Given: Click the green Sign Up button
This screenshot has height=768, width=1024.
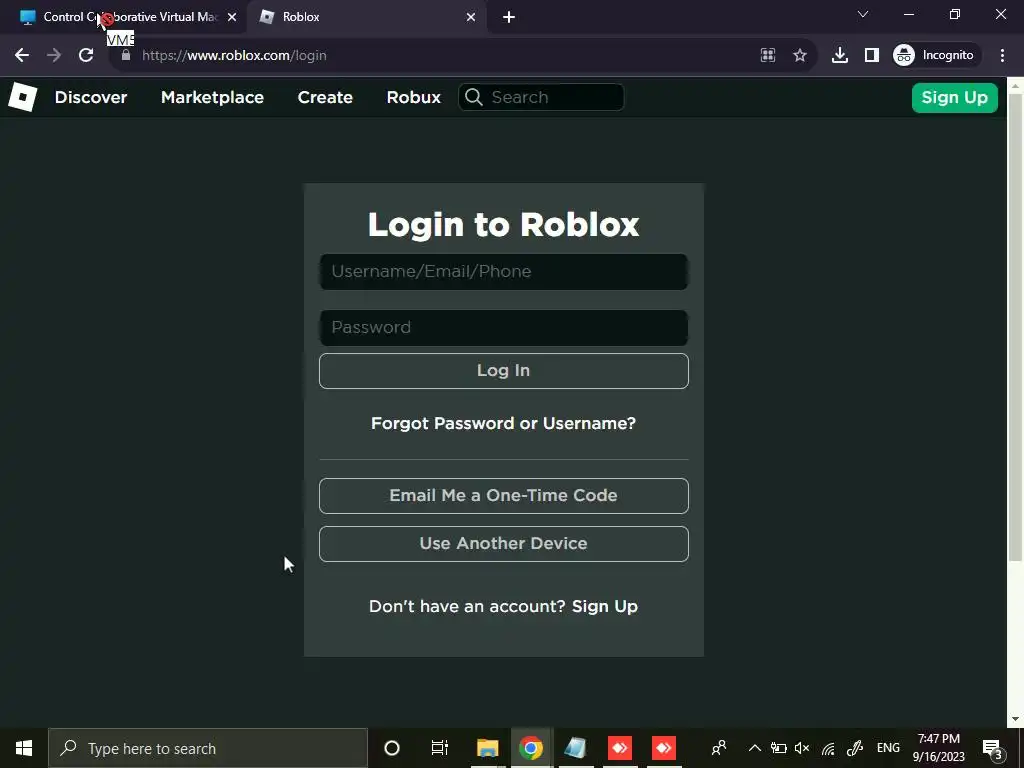Looking at the screenshot, I should point(955,98).
